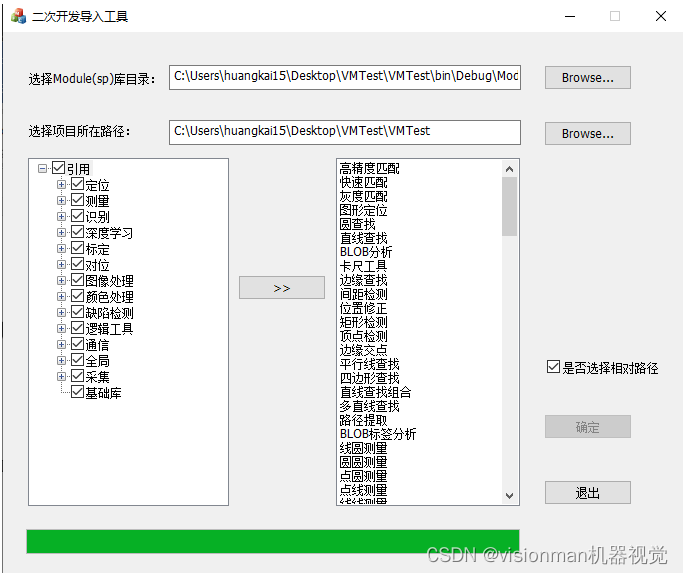Uncheck the 标定 checkbox
Screen dimensions: 683x574
[x=78, y=248]
